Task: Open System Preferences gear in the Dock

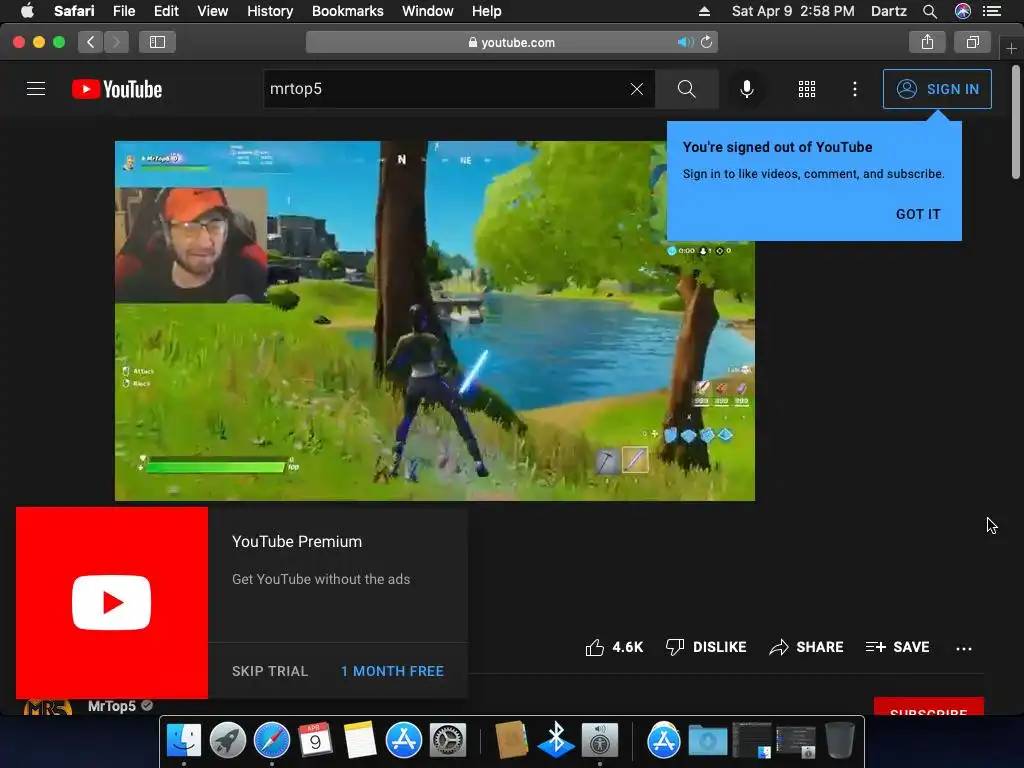Action: tap(447, 740)
